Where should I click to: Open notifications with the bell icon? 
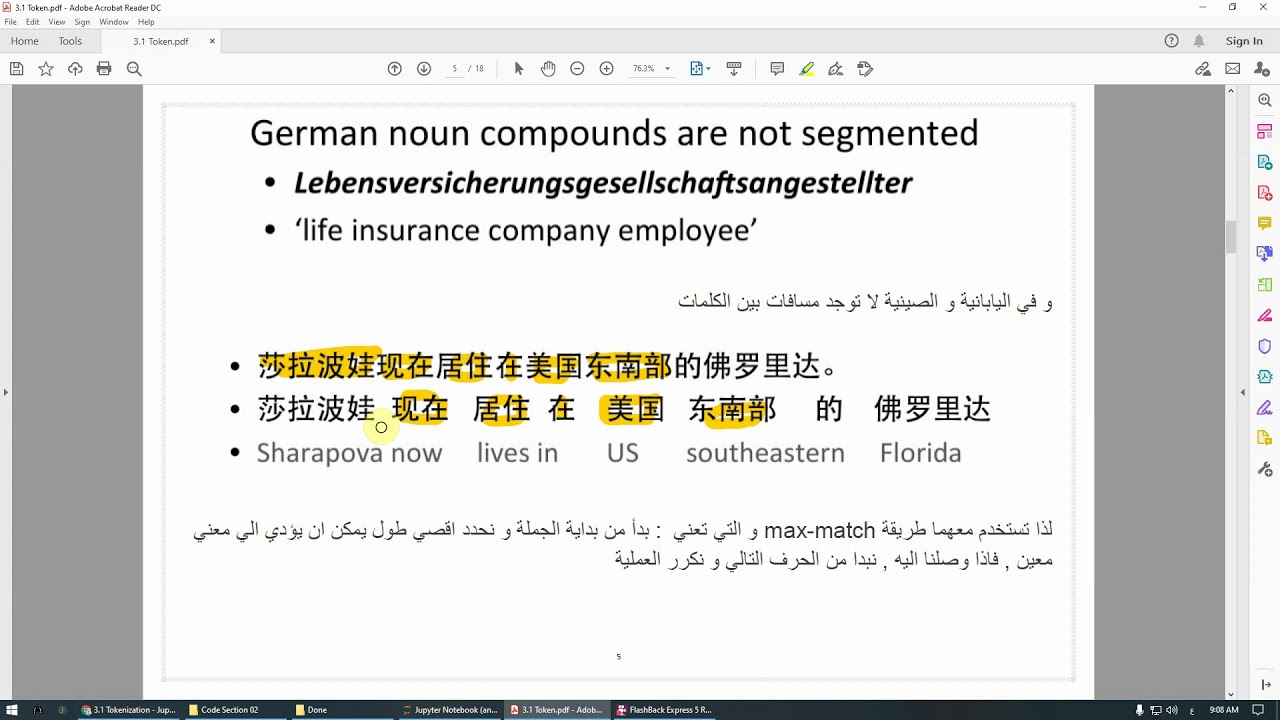coord(1199,41)
